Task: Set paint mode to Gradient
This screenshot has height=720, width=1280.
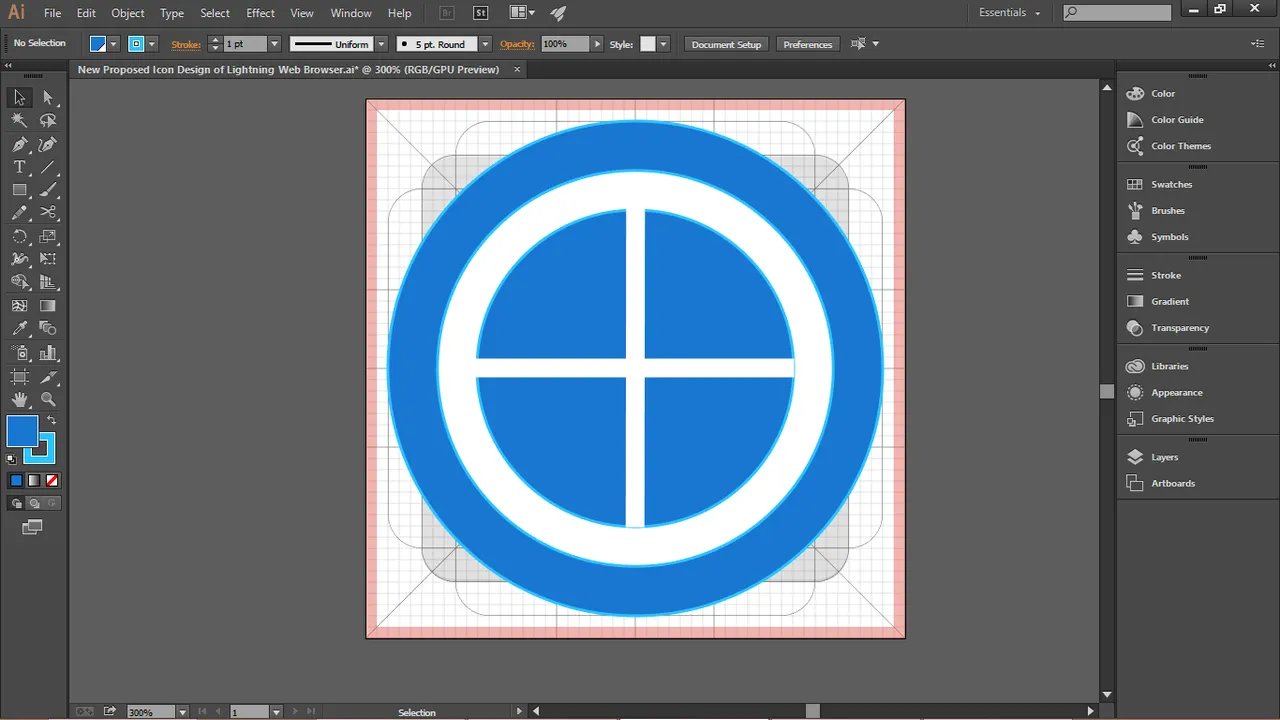Action: click(x=34, y=481)
